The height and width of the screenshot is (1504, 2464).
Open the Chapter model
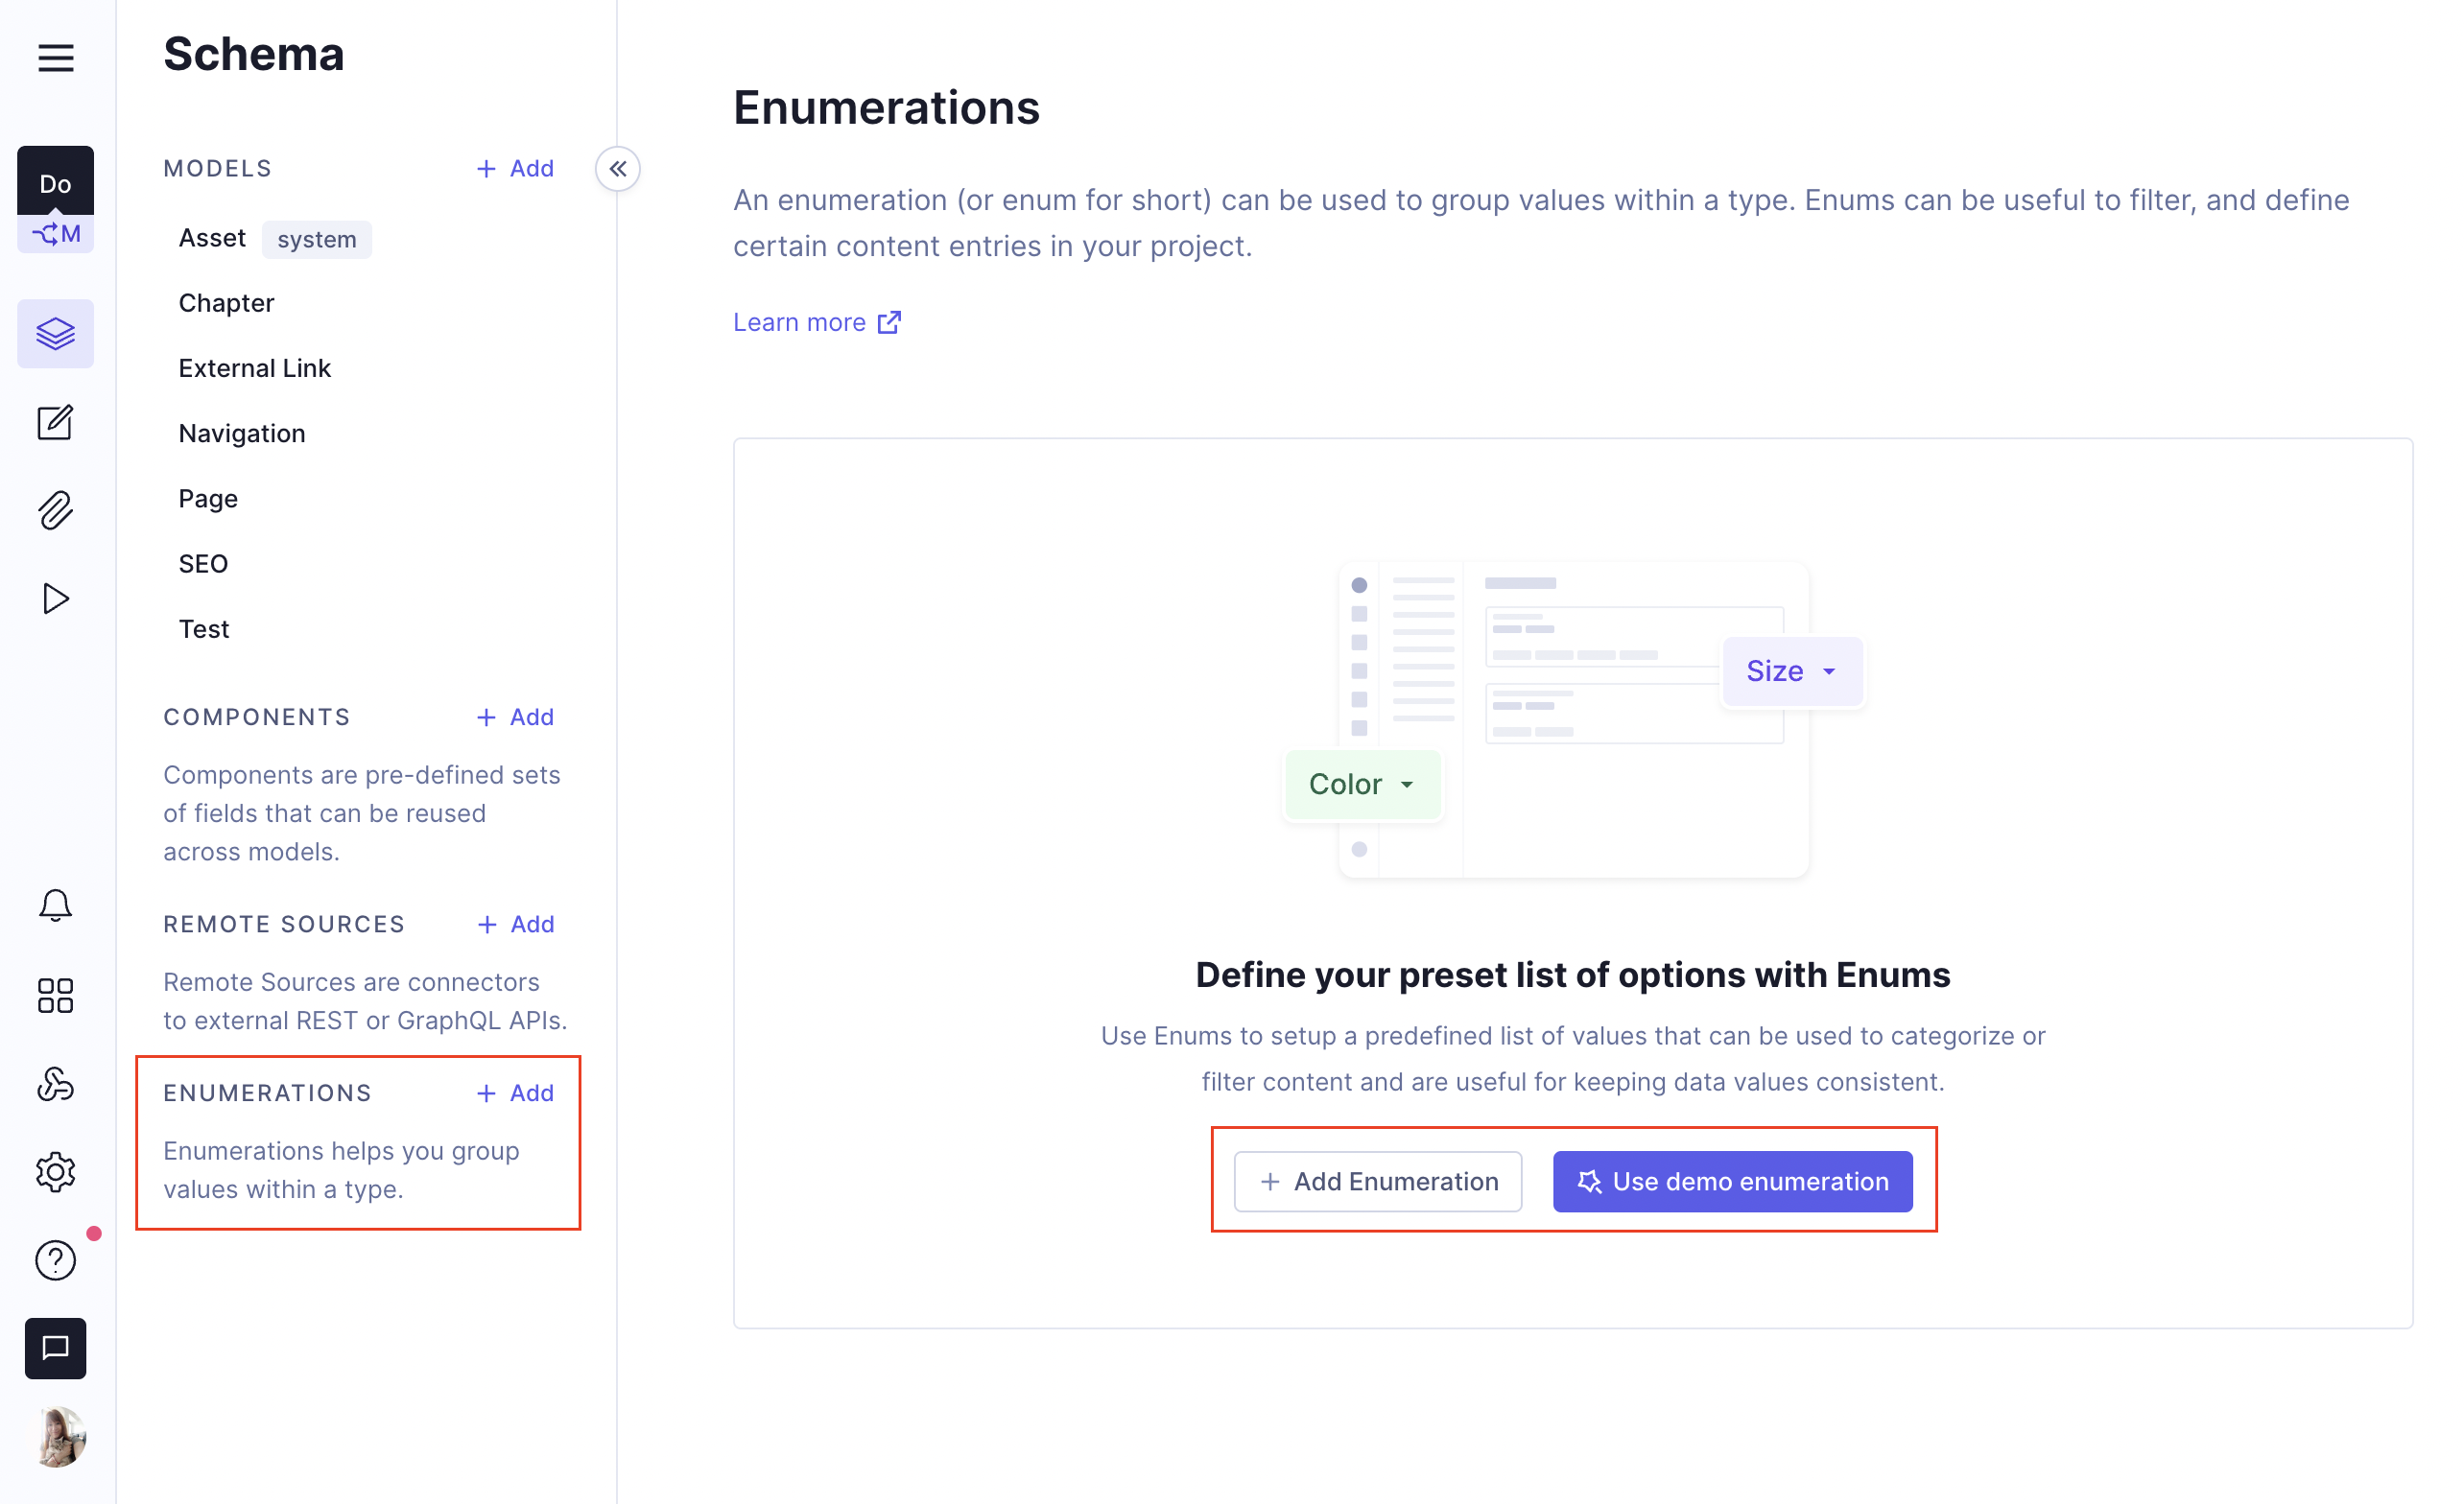tap(225, 302)
